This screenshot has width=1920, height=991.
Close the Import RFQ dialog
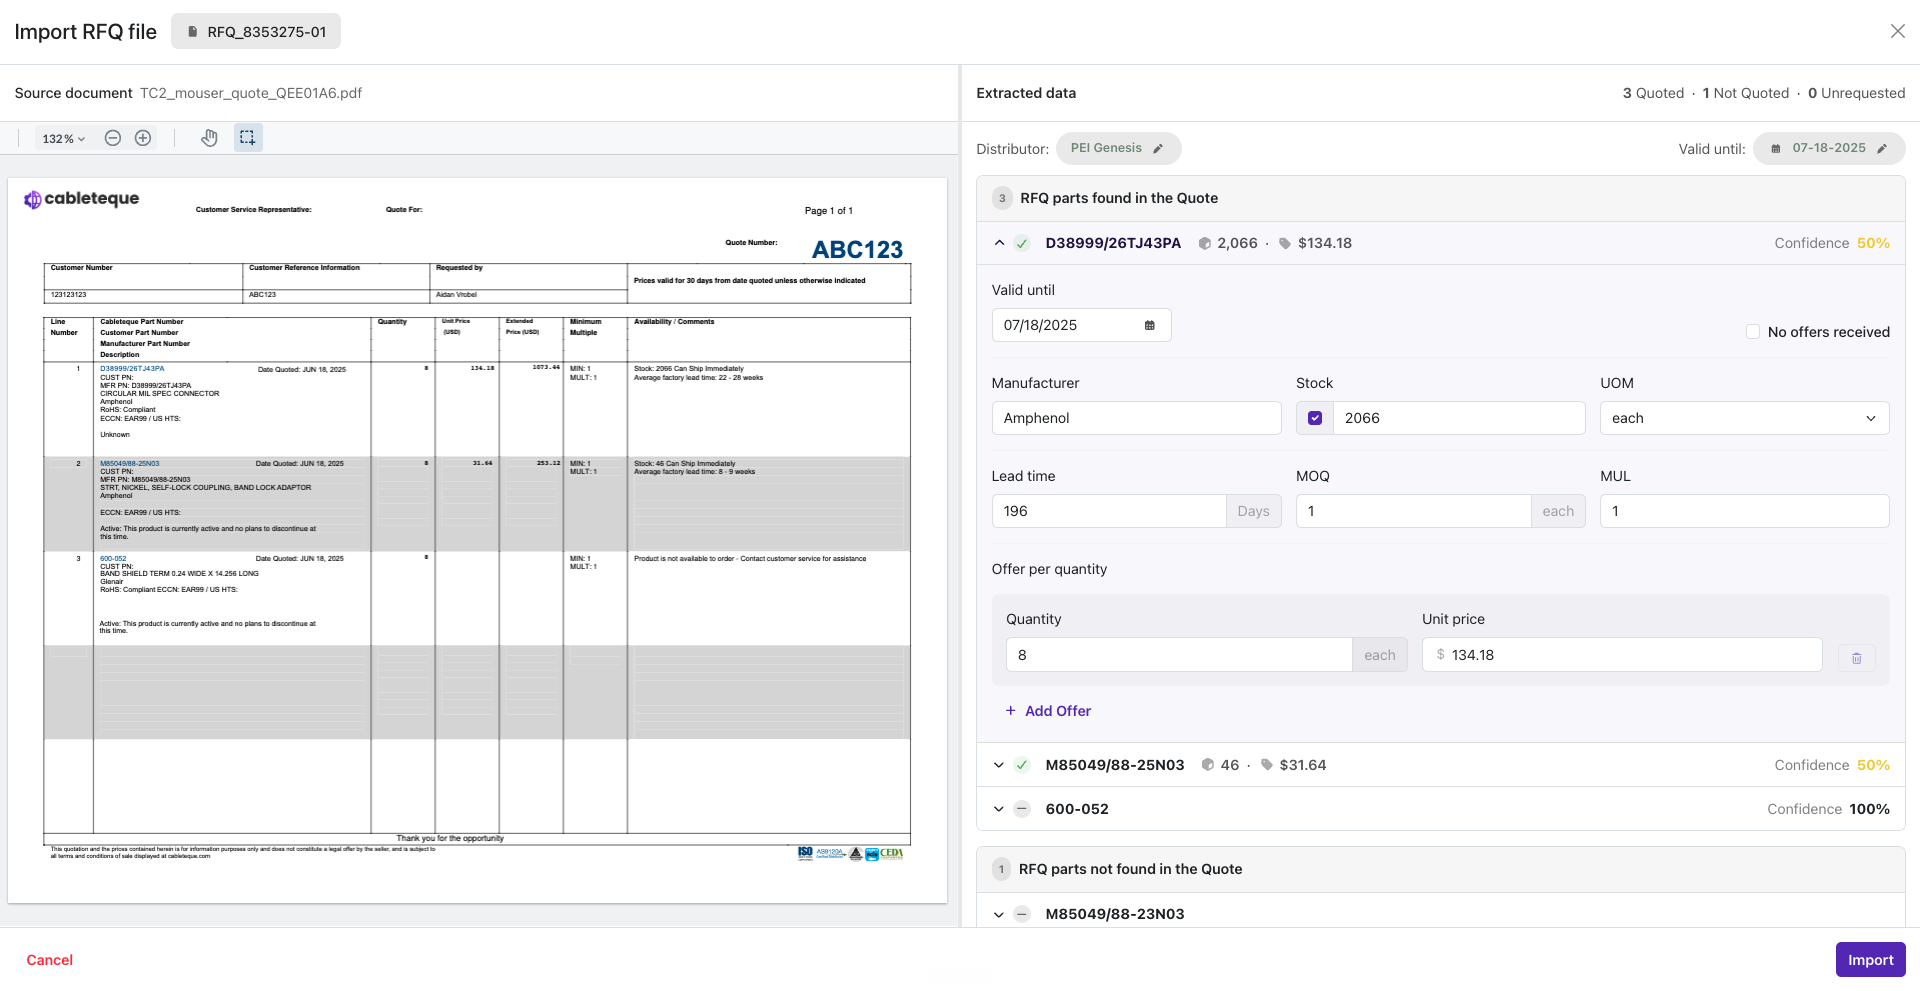pos(1897,31)
